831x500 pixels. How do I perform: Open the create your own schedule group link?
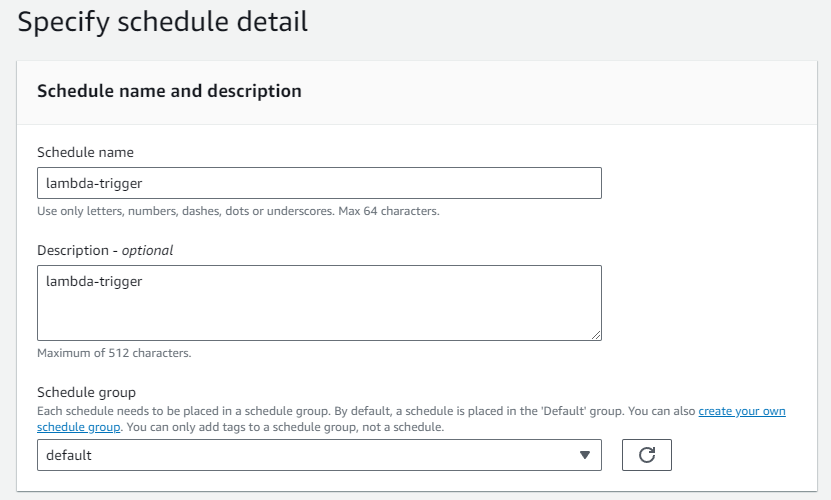(741, 411)
